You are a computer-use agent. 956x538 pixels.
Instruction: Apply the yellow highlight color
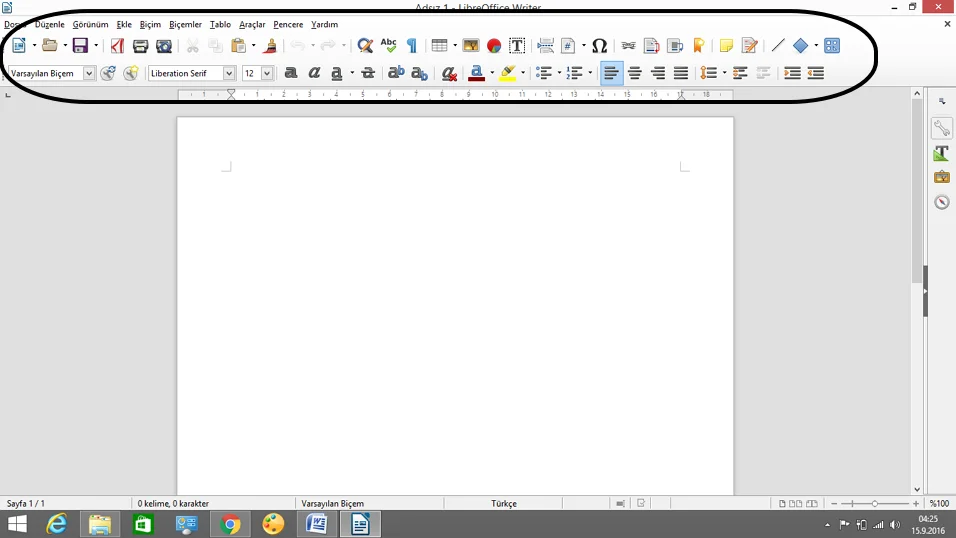point(507,73)
